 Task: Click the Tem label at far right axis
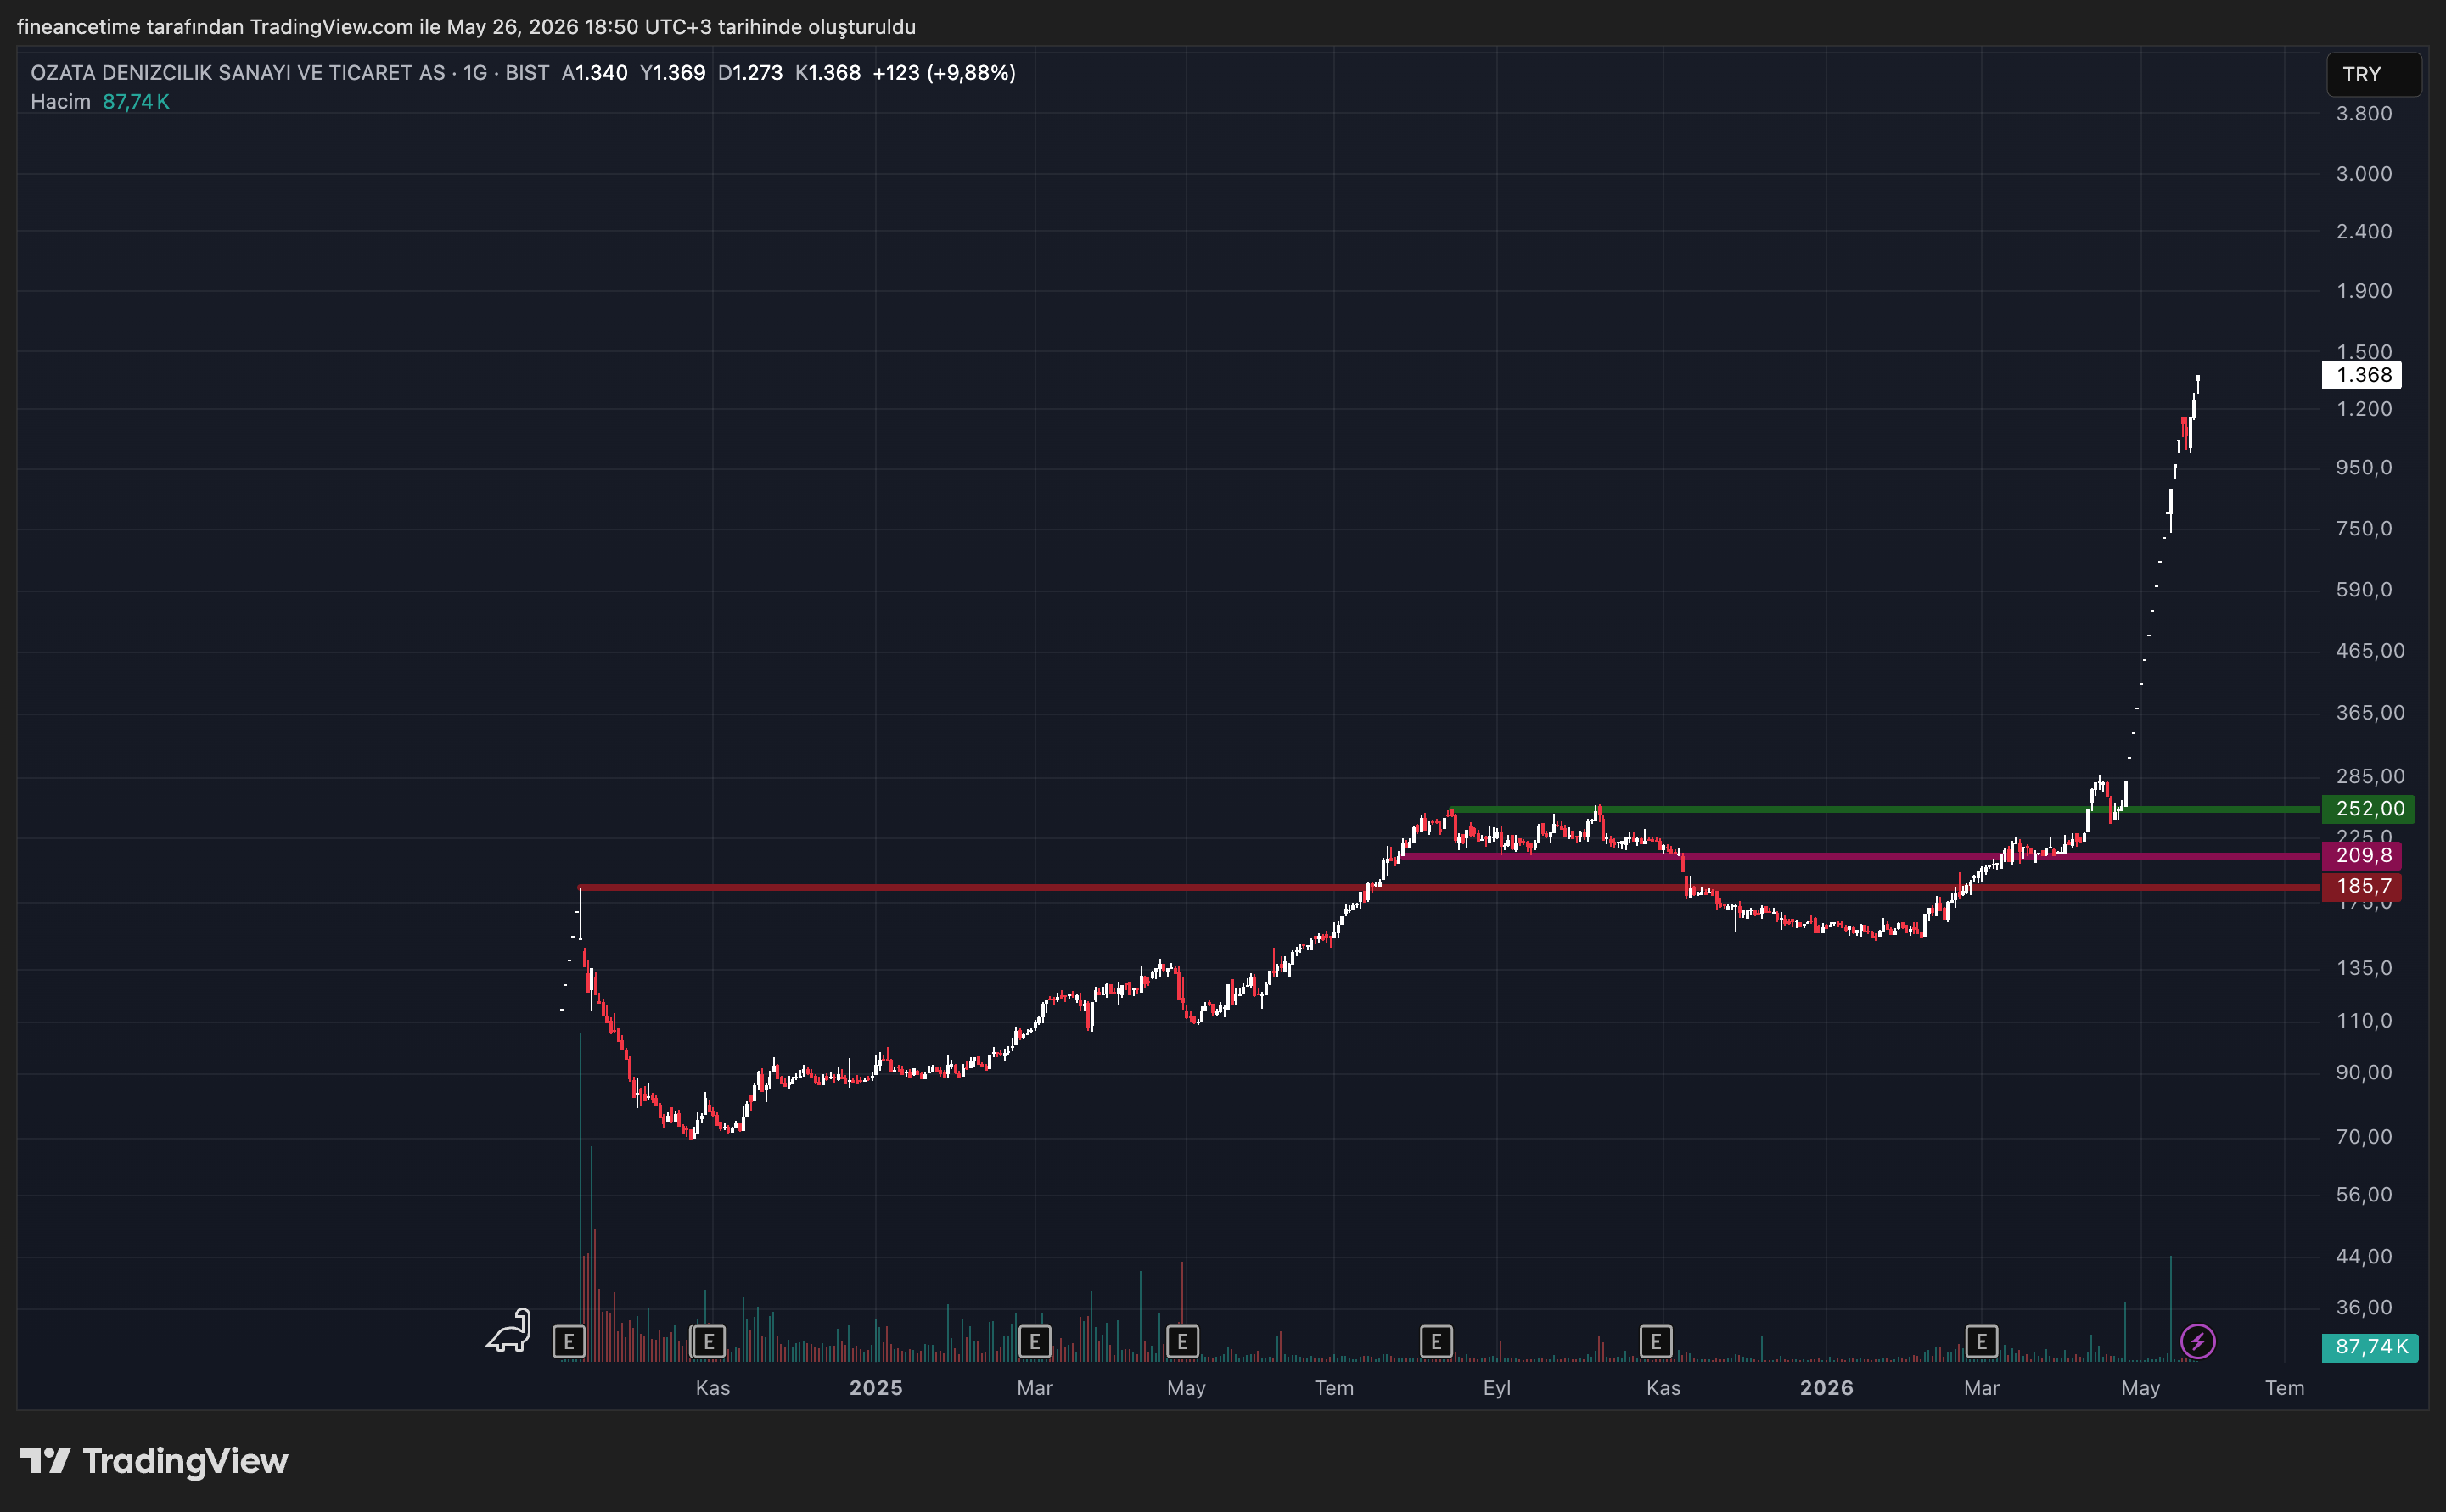[2285, 1388]
